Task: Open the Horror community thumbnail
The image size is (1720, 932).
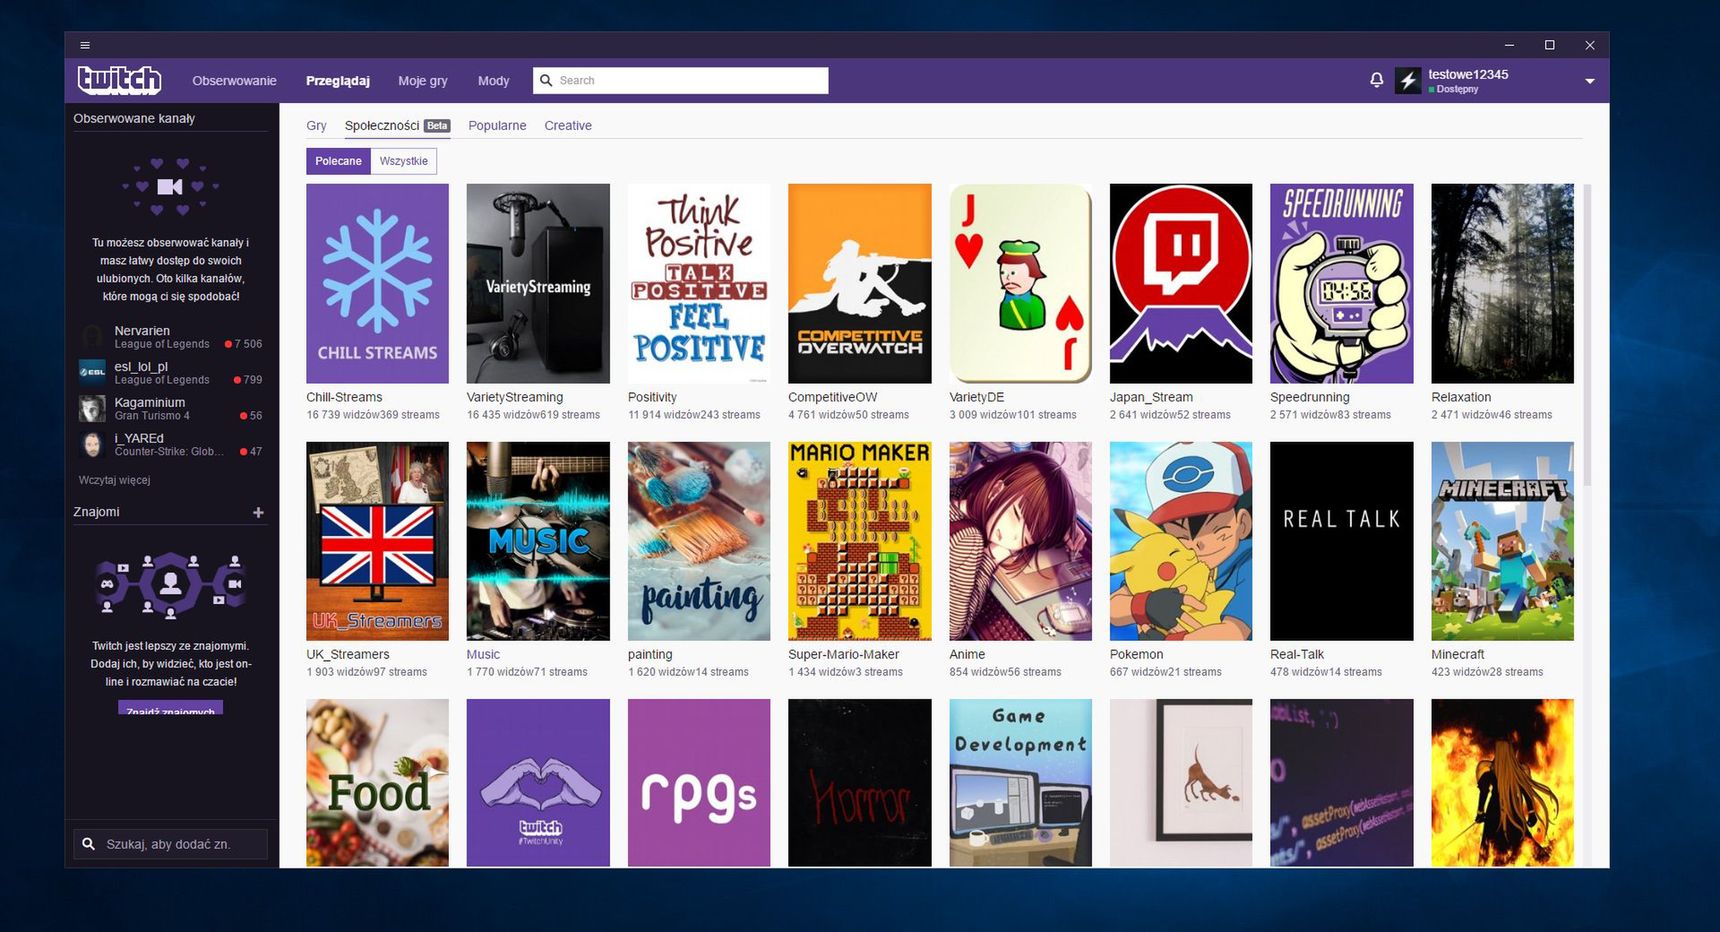Action: pos(860,783)
